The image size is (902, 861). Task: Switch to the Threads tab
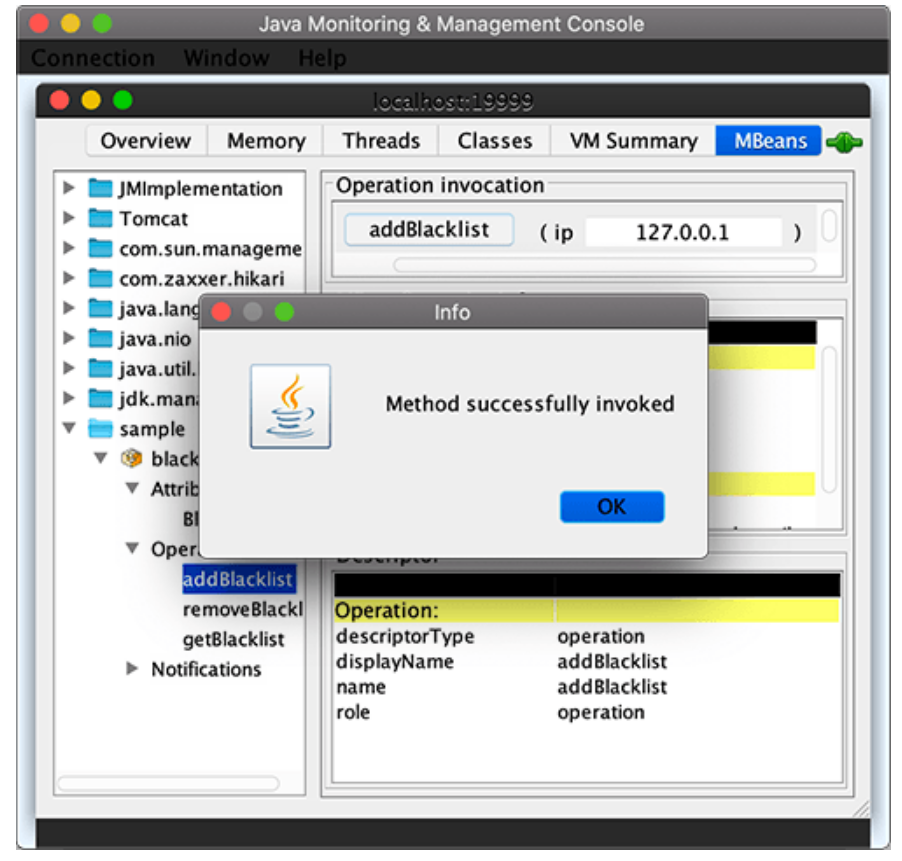click(381, 141)
